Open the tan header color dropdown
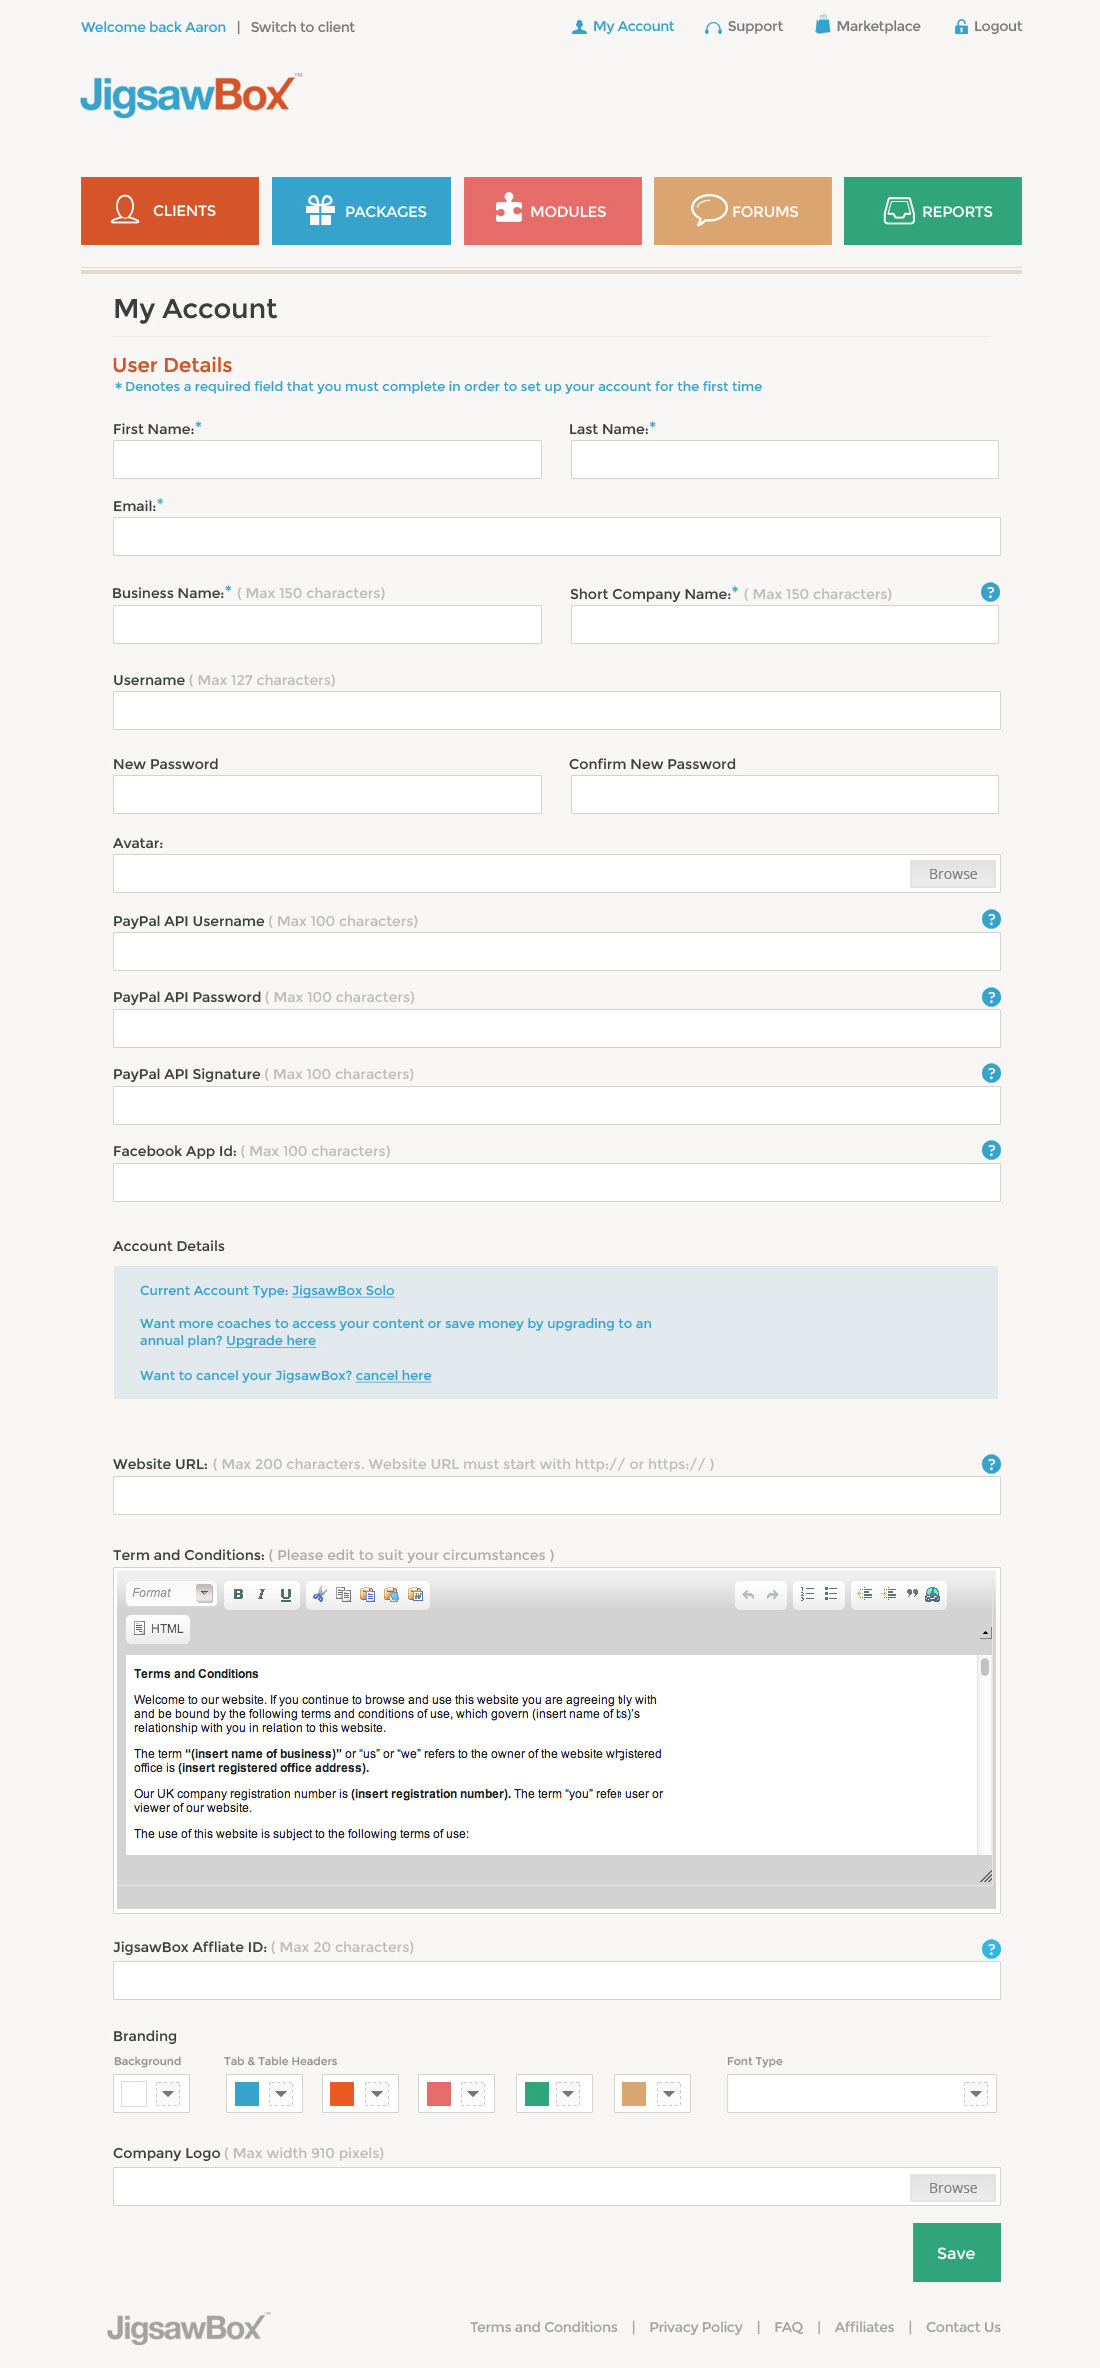The width and height of the screenshot is (1100, 2368). click(x=669, y=2093)
